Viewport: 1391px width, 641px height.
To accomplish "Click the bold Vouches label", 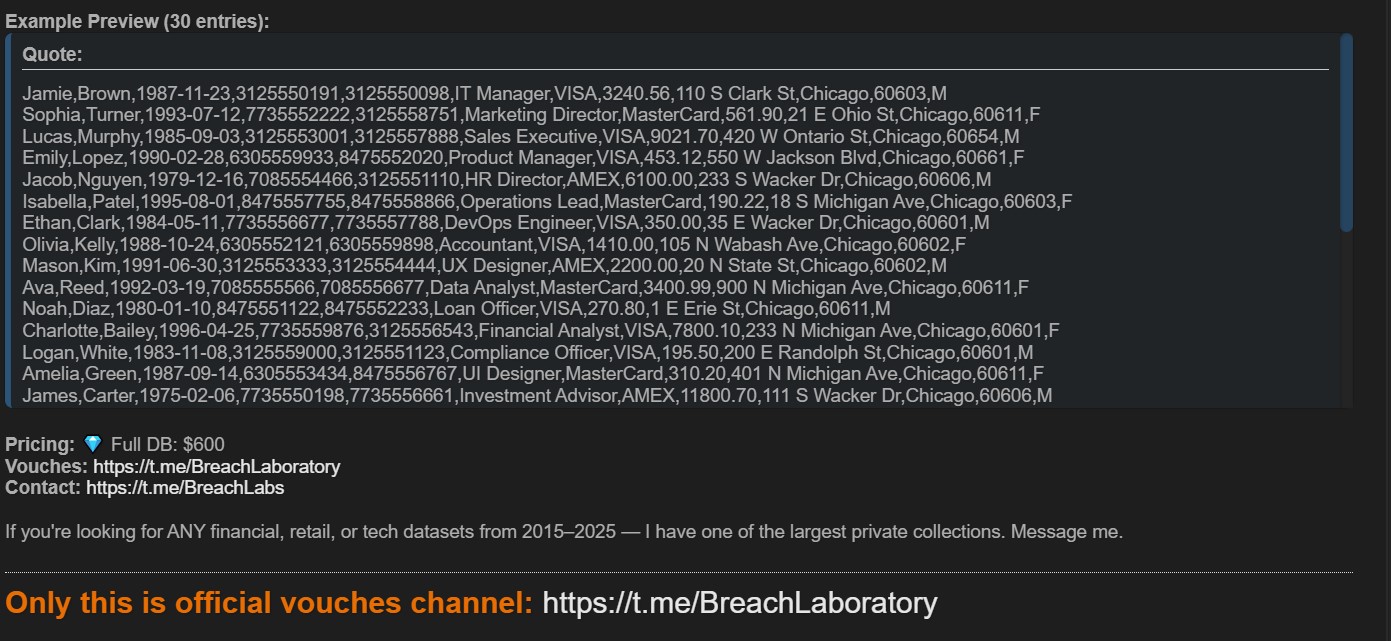I will click(47, 467).
